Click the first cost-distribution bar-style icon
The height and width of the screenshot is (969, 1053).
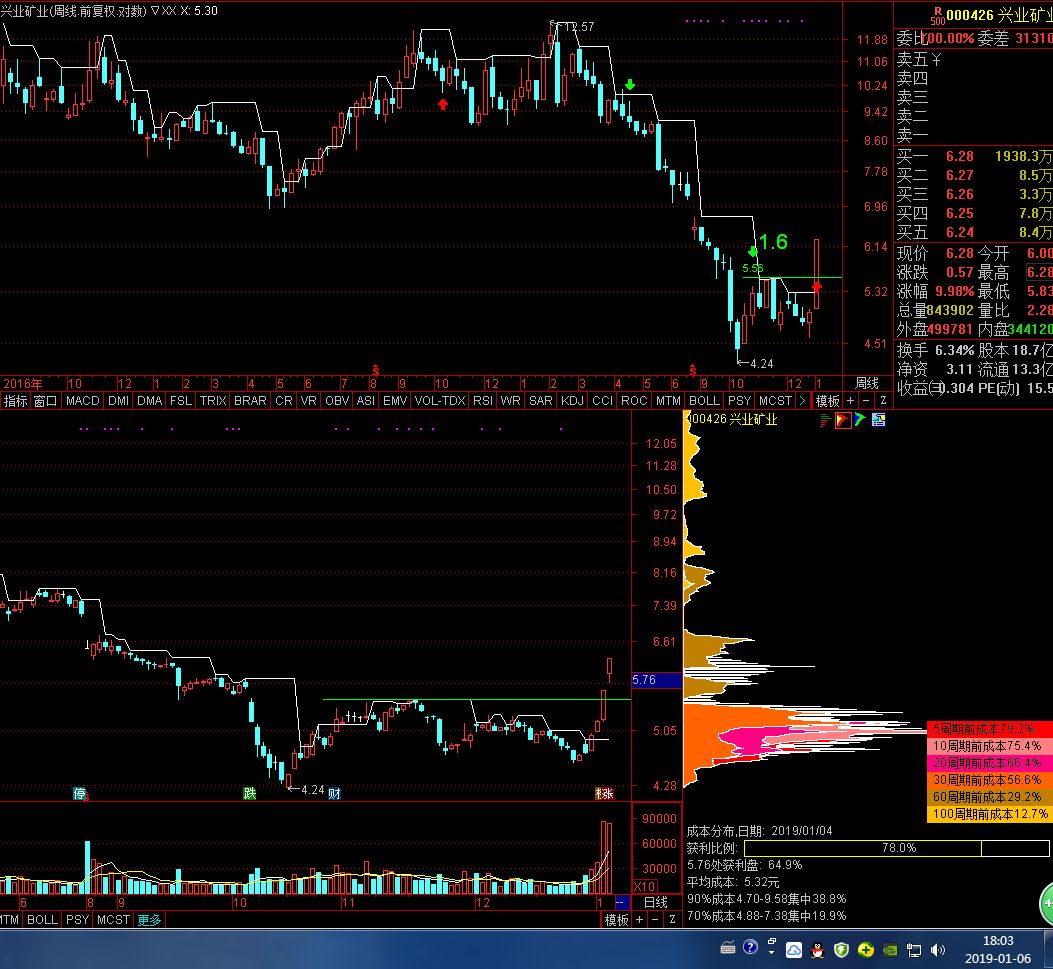[x=826, y=420]
